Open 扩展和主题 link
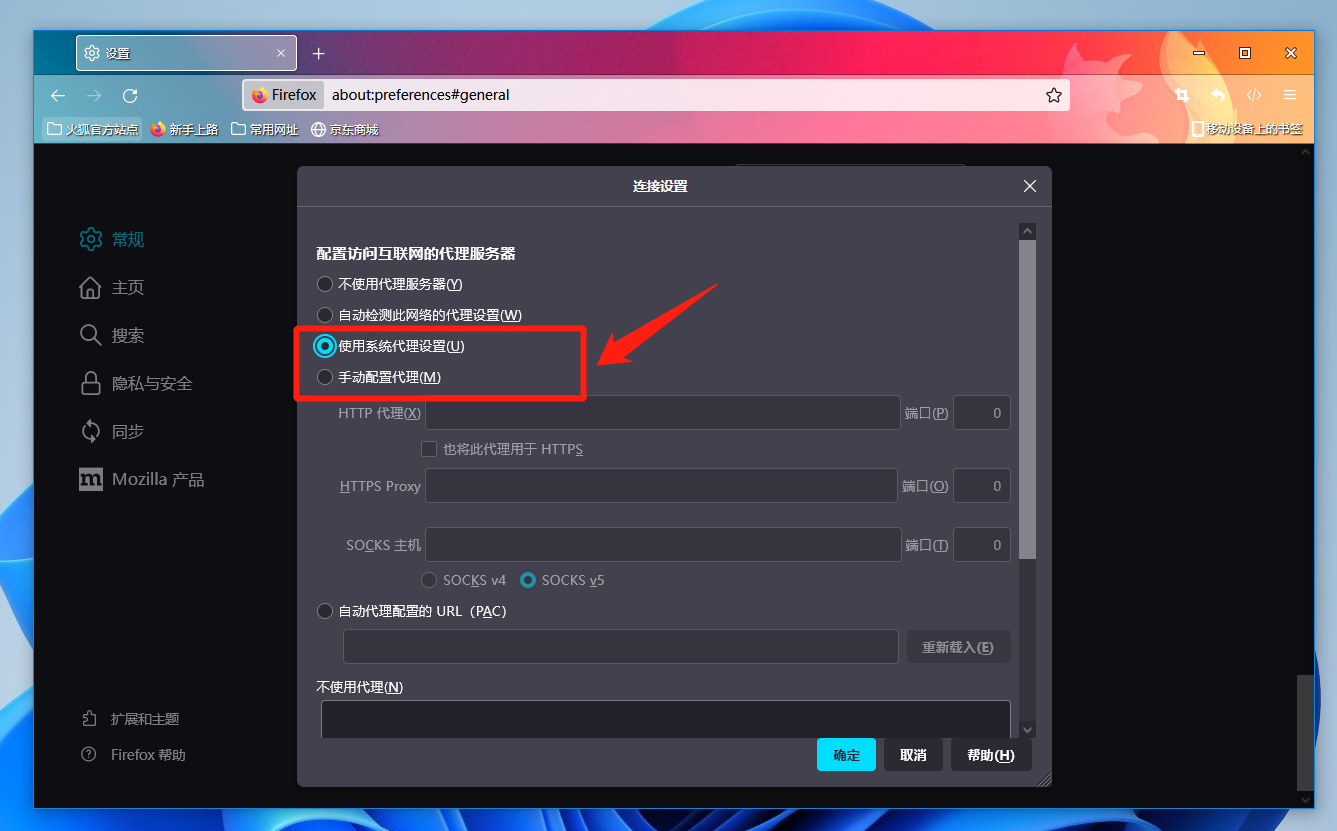Image resolution: width=1337 pixels, height=831 pixels. [130, 719]
